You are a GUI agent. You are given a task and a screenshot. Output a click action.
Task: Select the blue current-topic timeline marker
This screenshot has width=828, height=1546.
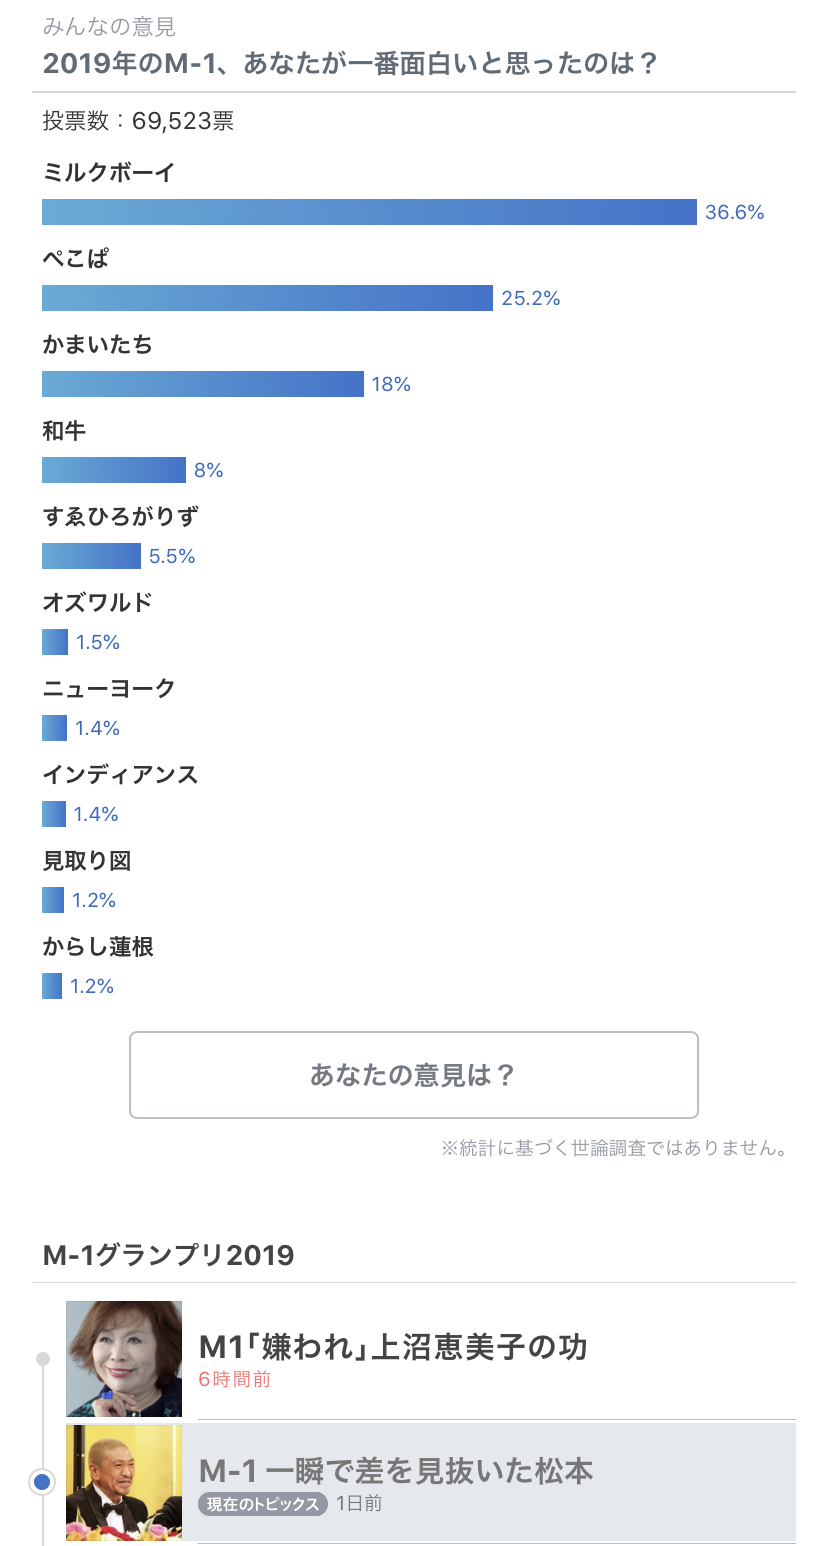(x=42, y=1482)
